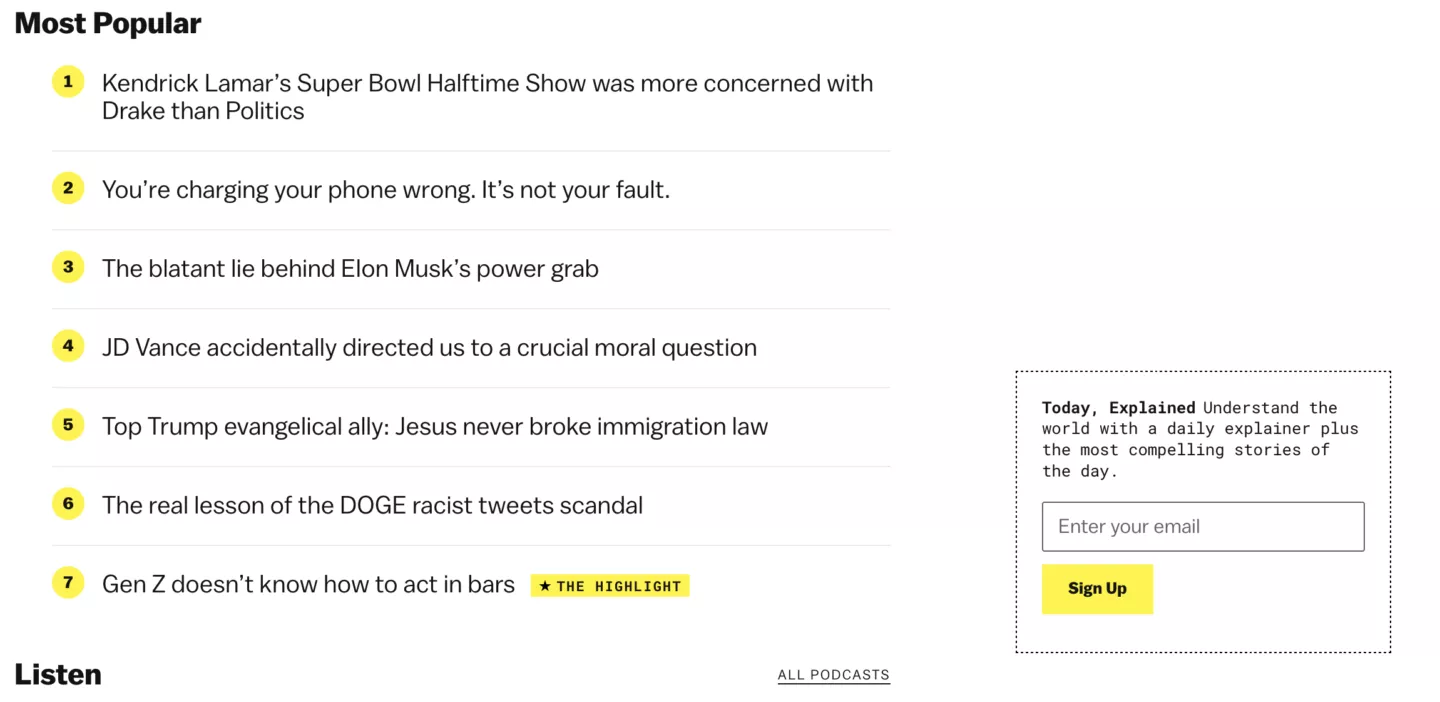The image size is (1440, 702).
Task: Click the Sign Up button
Action: pos(1097,589)
